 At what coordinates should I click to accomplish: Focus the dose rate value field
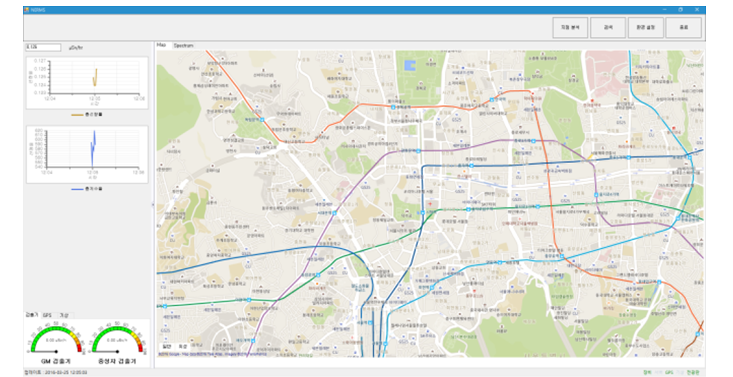click(x=43, y=47)
